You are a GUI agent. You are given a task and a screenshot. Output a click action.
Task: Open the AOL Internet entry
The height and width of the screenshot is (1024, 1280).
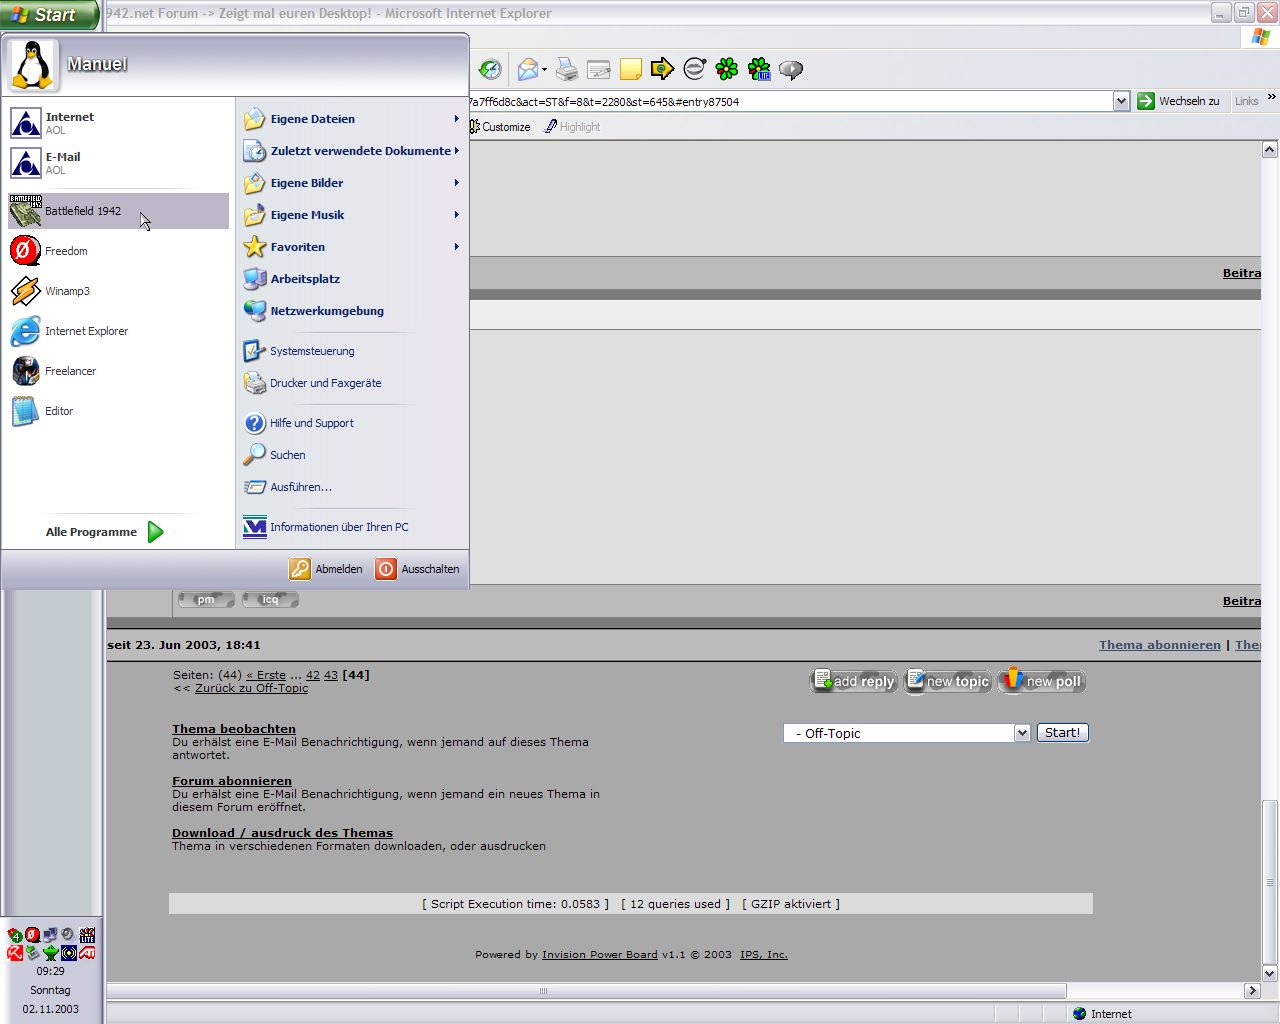click(118, 123)
